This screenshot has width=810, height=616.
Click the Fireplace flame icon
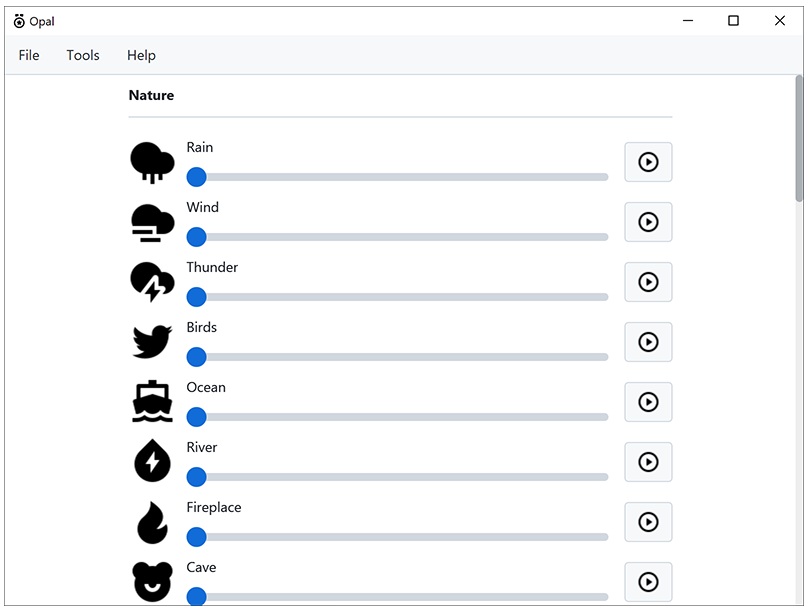point(152,522)
